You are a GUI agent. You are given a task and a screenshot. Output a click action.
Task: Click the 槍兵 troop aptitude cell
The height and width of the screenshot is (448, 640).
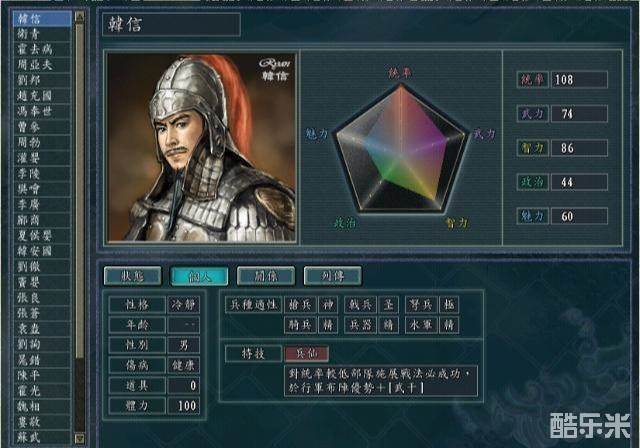point(300,304)
